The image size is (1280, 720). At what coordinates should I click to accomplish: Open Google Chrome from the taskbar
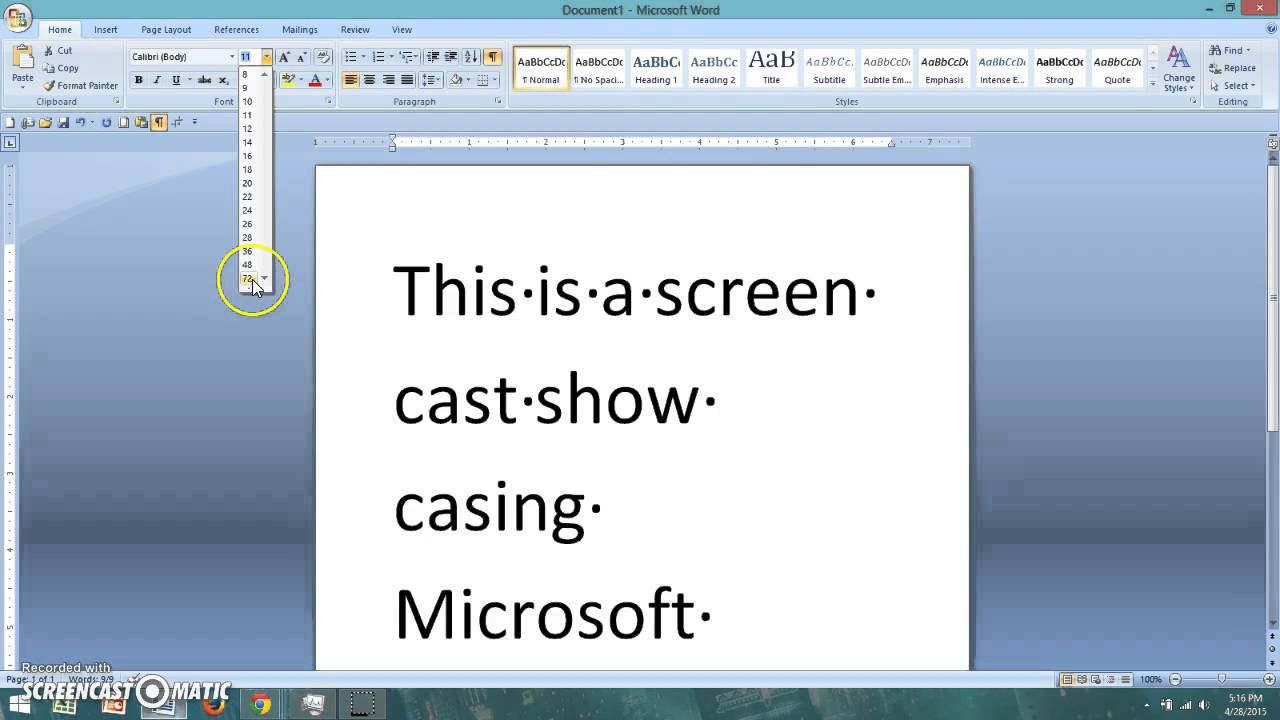pyautogui.click(x=261, y=705)
